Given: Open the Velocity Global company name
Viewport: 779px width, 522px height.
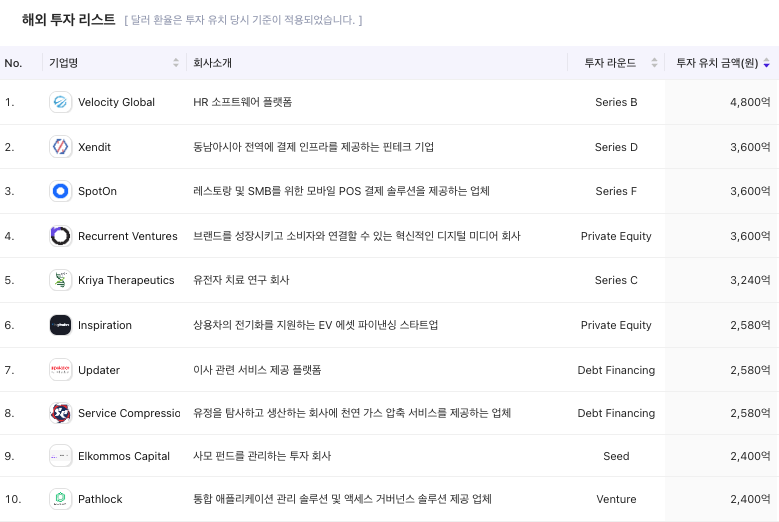Looking at the screenshot, I should coord(116,102).
